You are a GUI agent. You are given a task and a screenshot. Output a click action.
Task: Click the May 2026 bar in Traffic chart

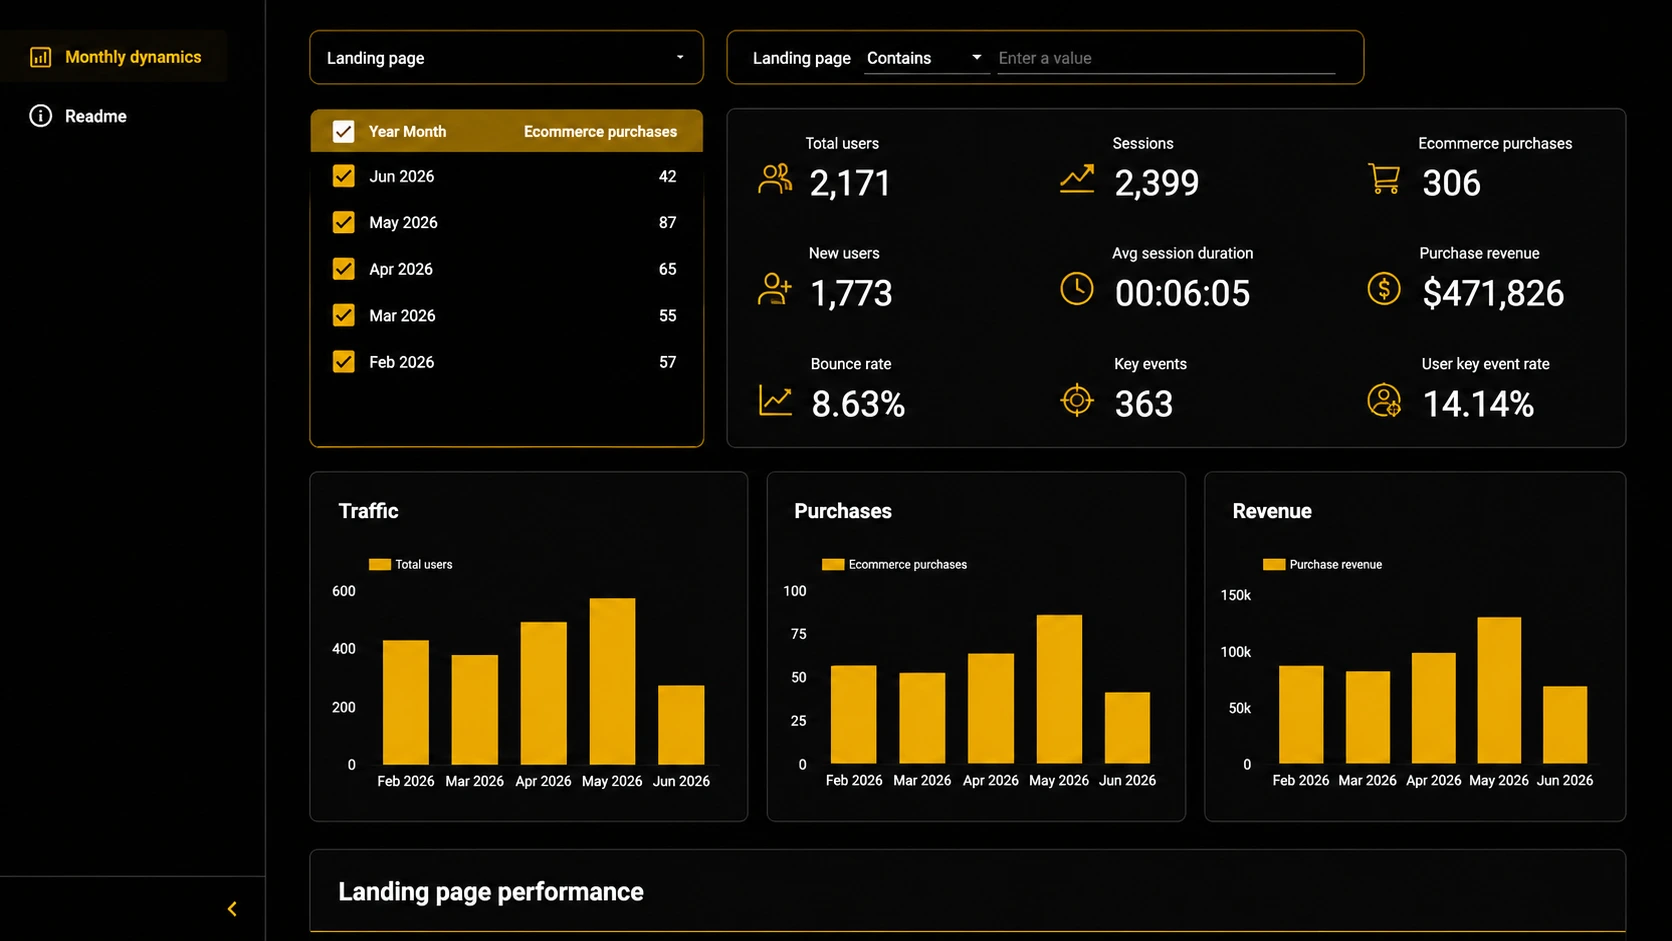[612, 681]
